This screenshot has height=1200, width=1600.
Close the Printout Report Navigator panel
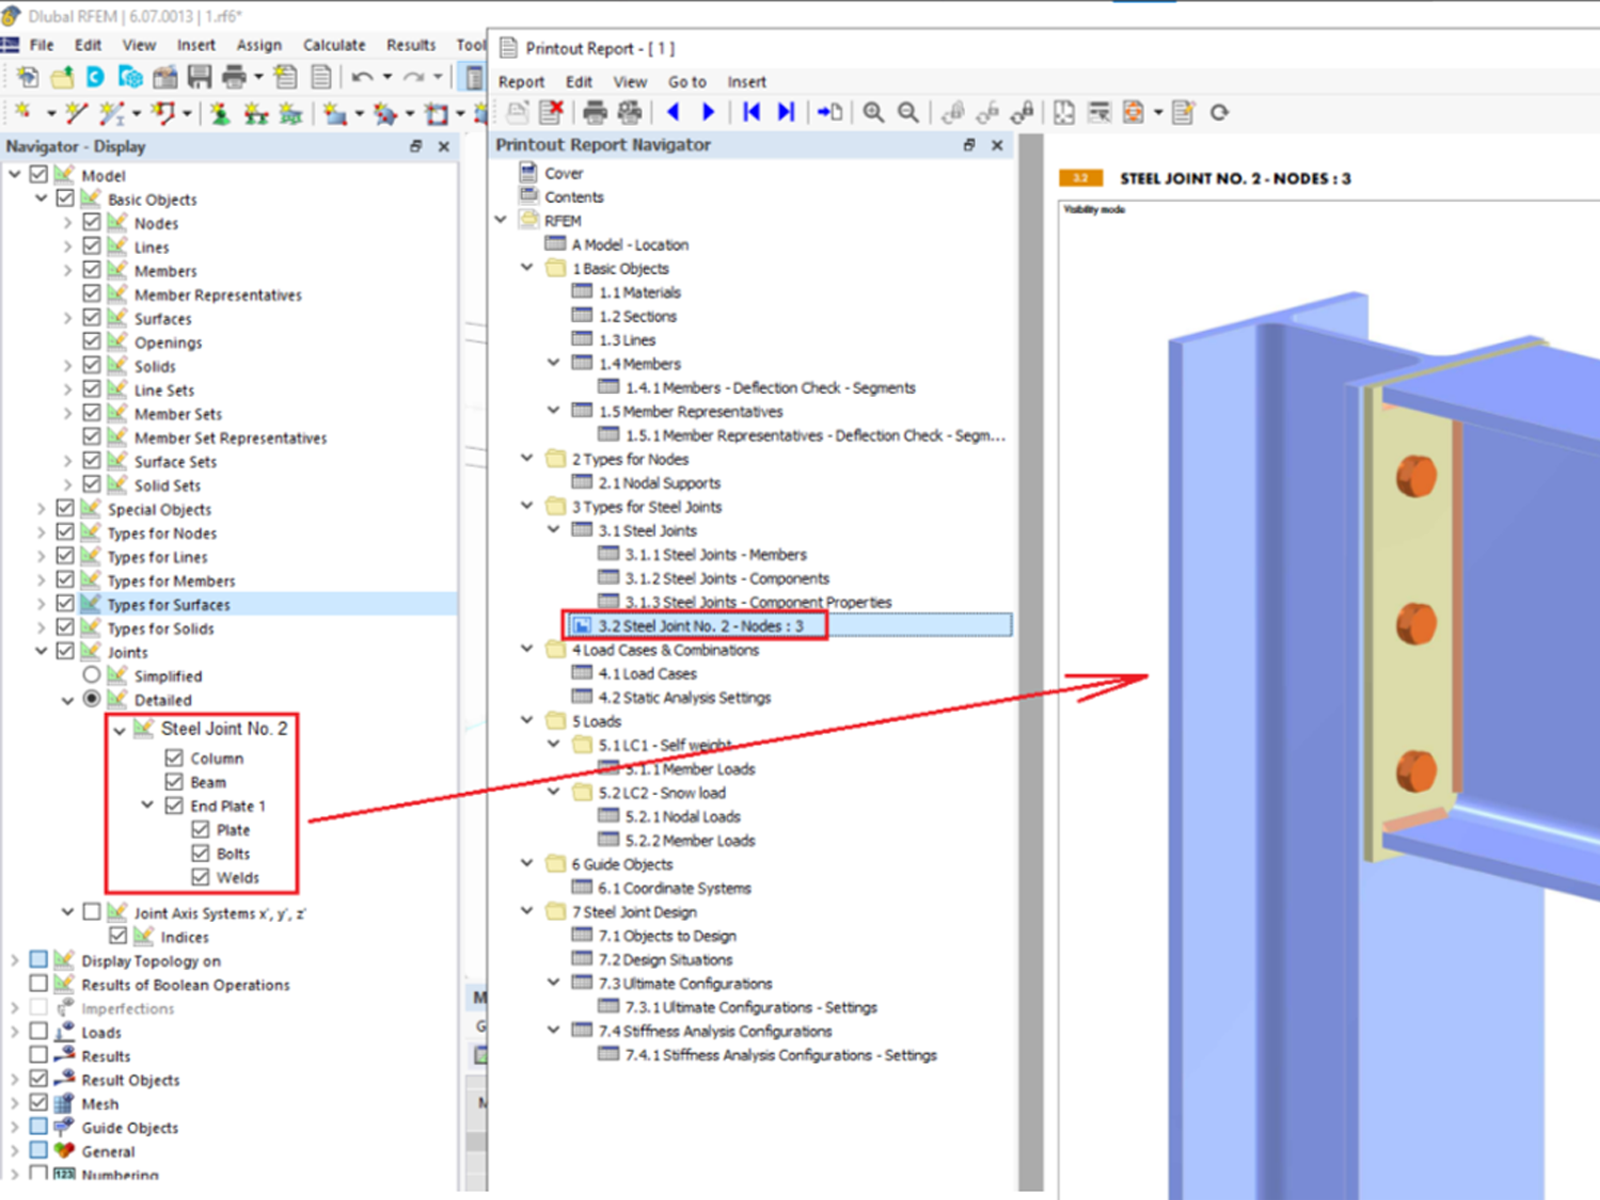997,145
